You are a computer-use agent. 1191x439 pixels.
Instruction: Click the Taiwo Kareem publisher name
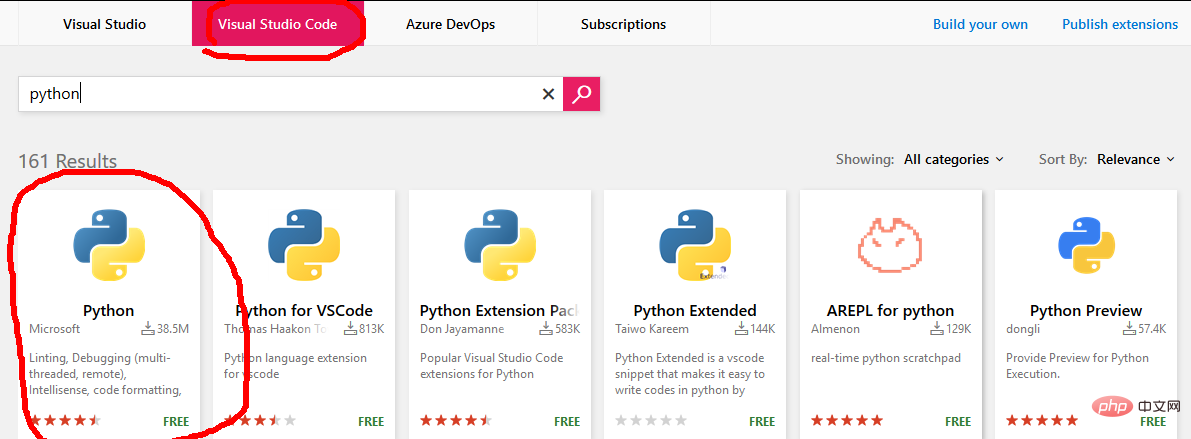(653, 329)
